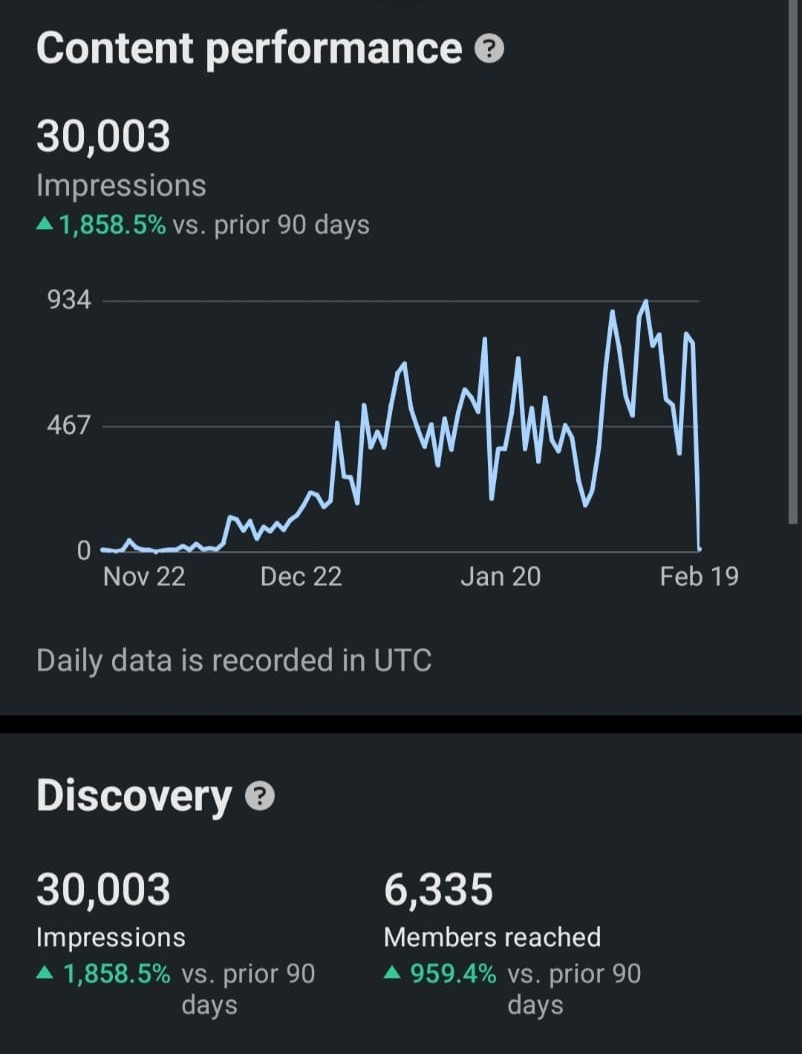
Task: Select the Feb 19 date on chart axis
Action: (699, 576)
